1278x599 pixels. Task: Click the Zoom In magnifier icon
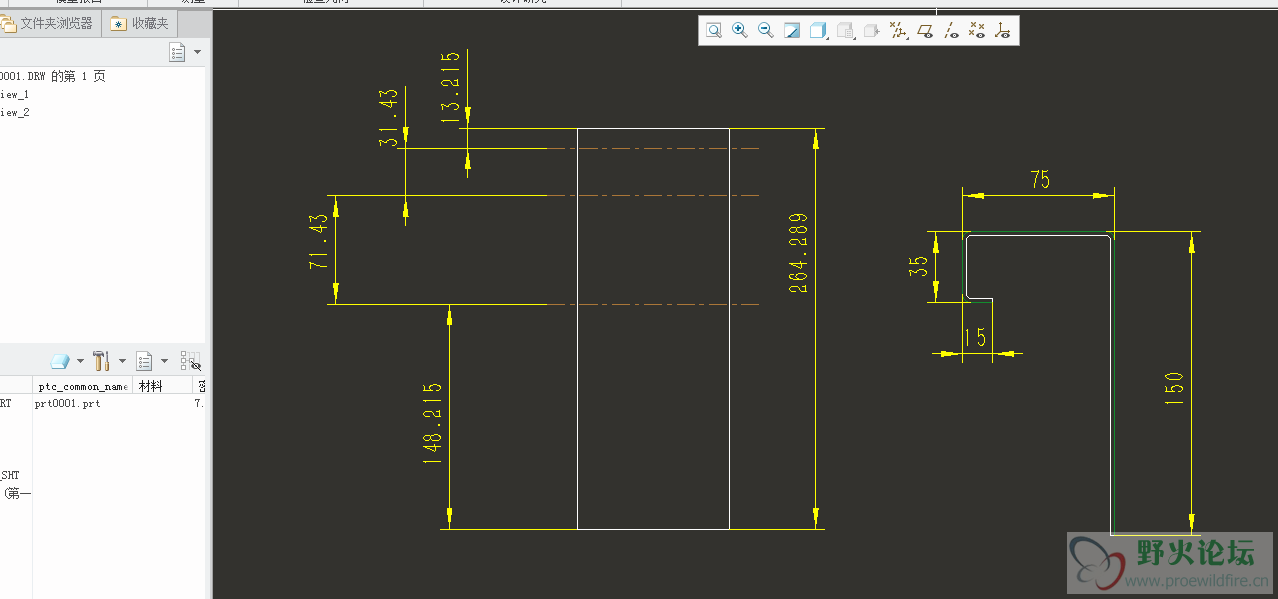740,31
